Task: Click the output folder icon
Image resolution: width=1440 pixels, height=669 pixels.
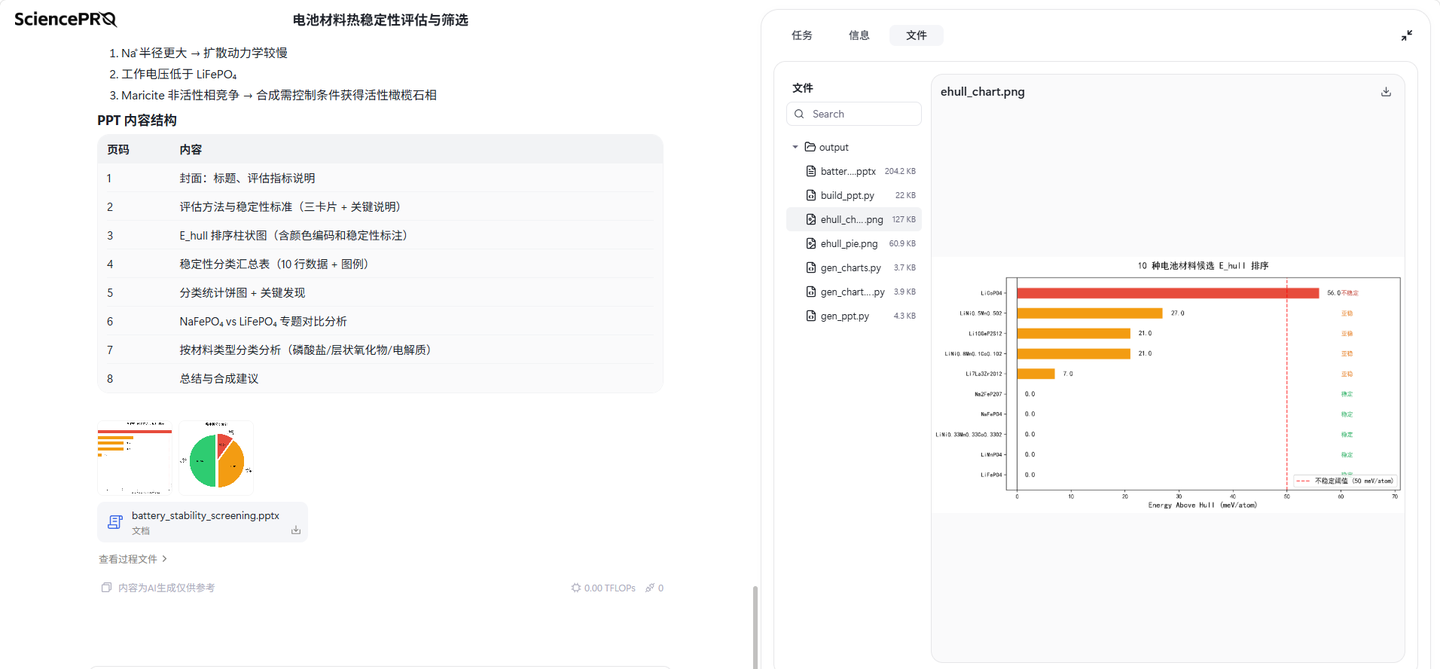Action: click(x=810, y=147)
